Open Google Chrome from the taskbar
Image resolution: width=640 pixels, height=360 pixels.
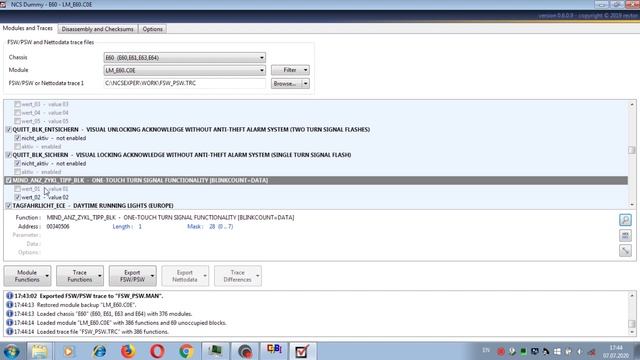coord(186,351)
